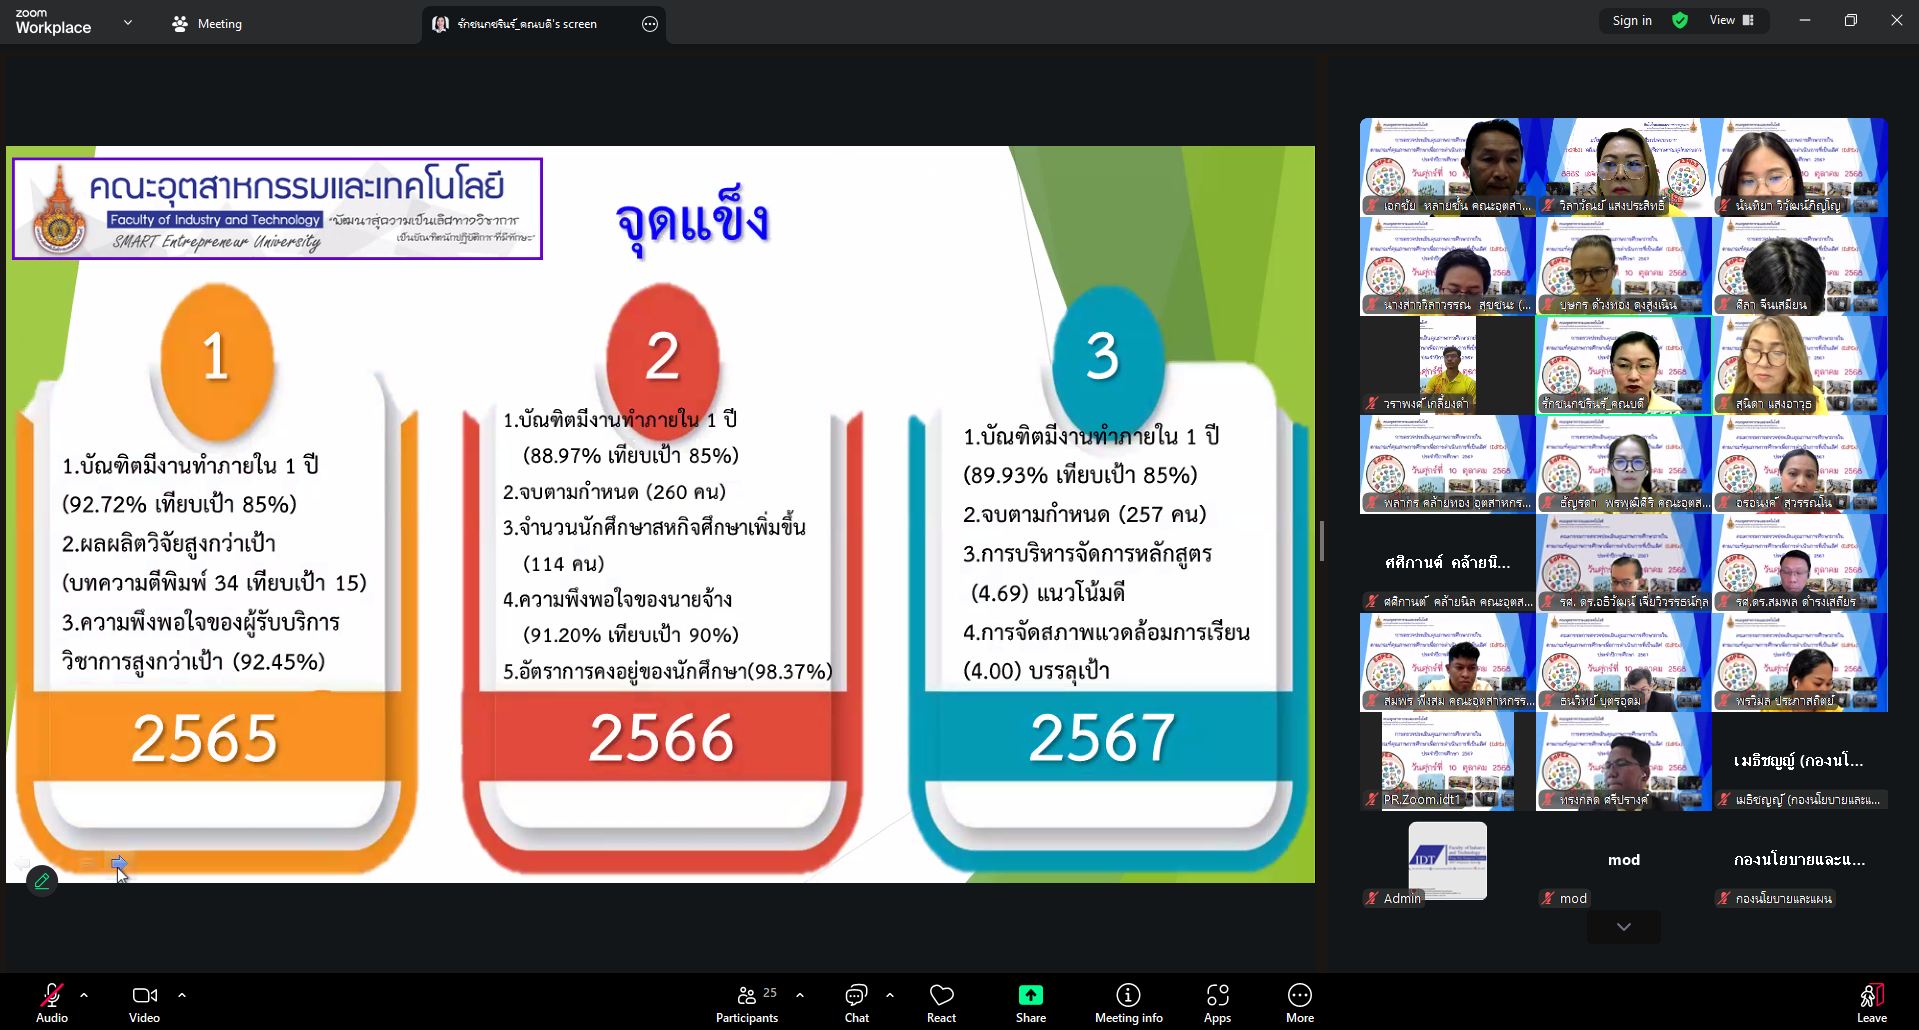Viewport: 1919px width, 1030px height.
Task: Open the Zoom Workplace dropdown
Action: [x=127, y=22]
